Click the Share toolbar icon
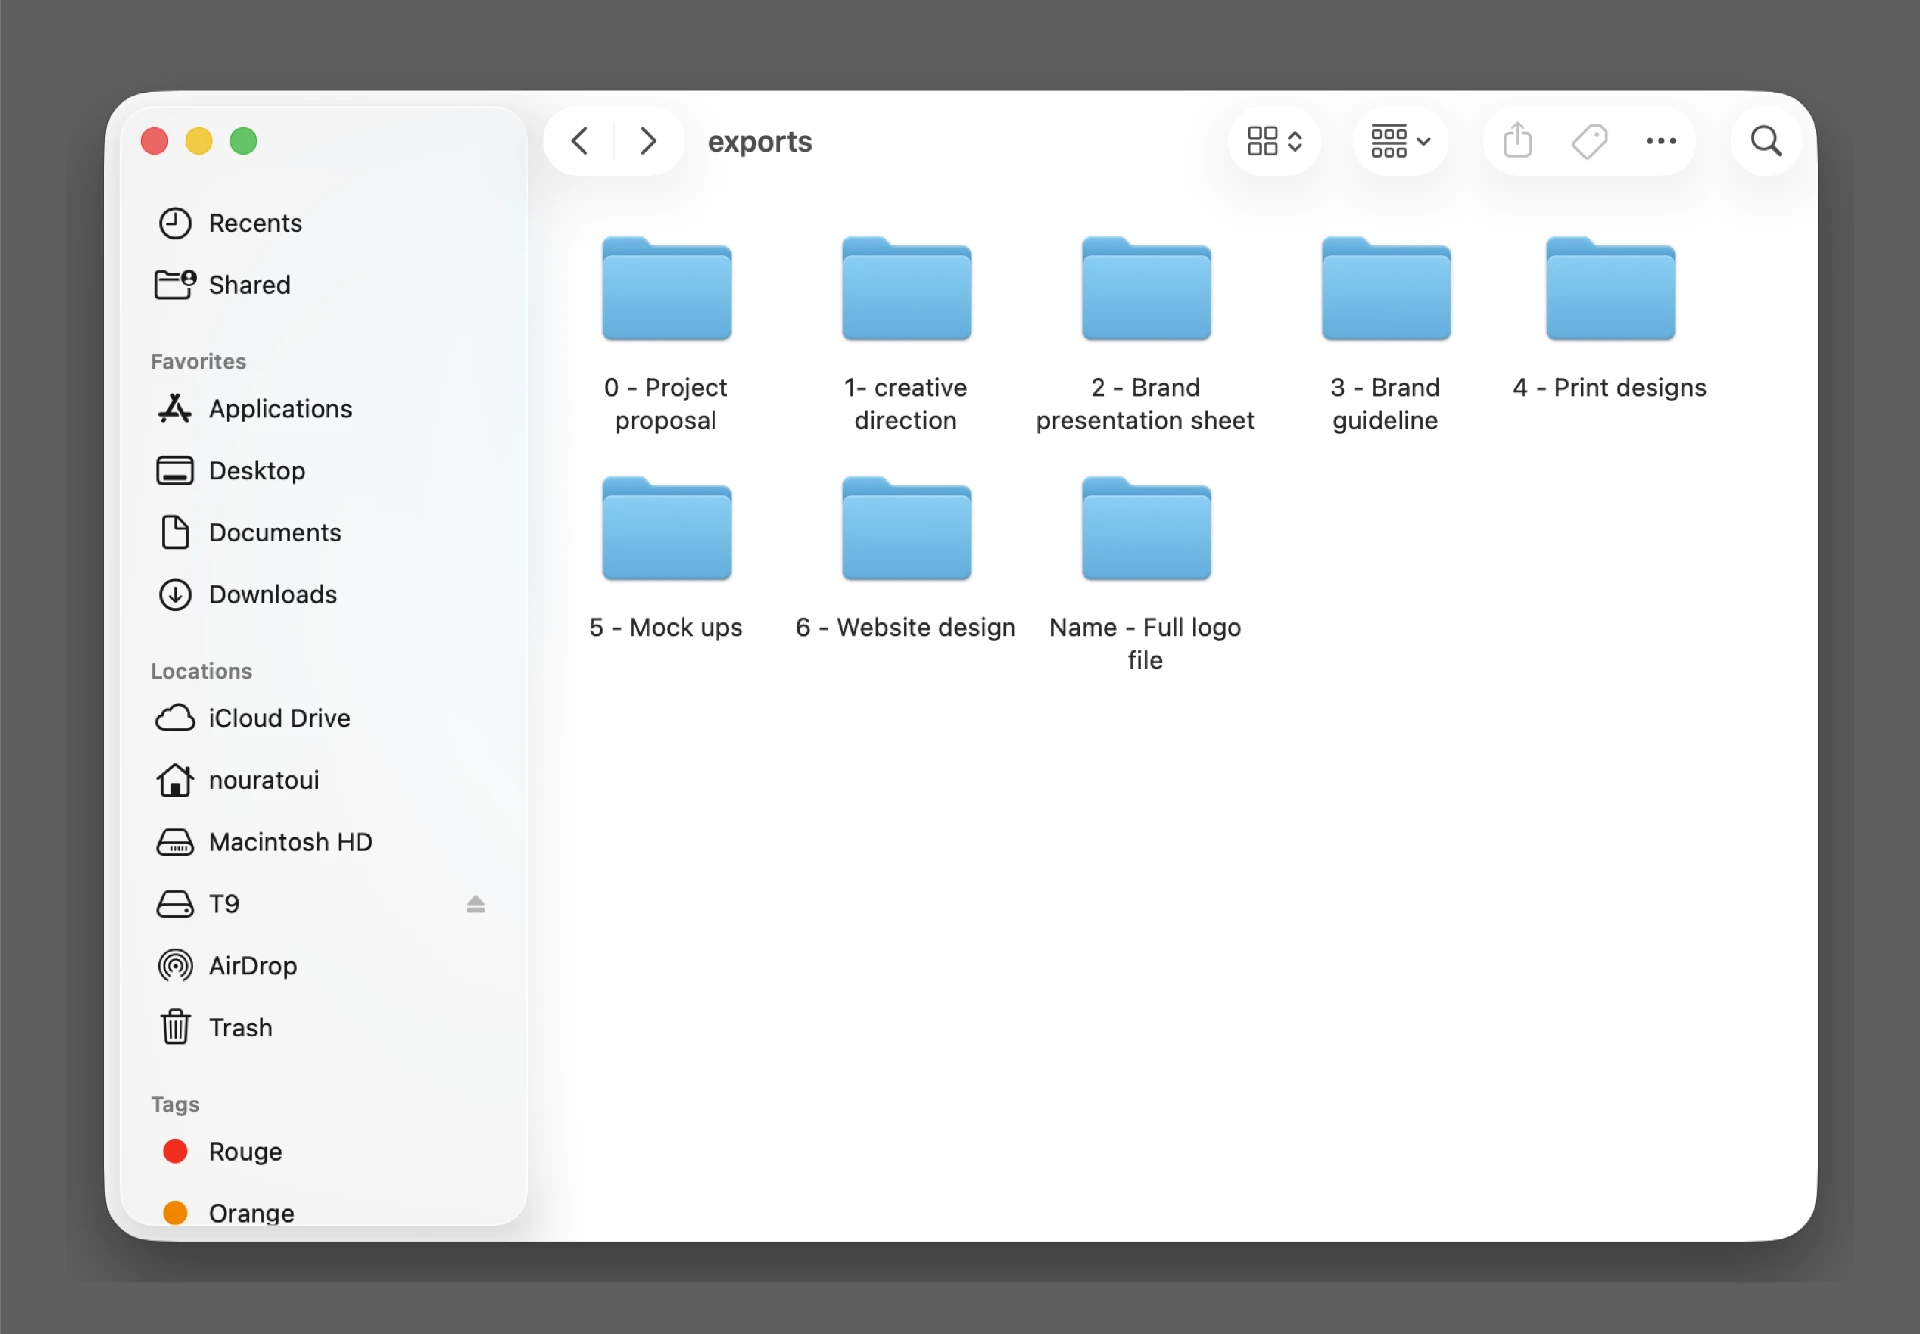 (1517, 141)
